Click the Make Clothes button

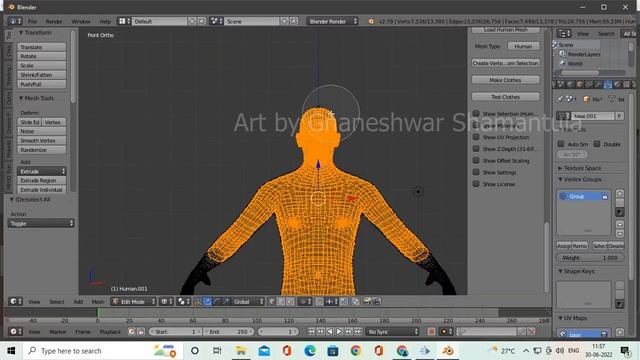tap(505, 80)
